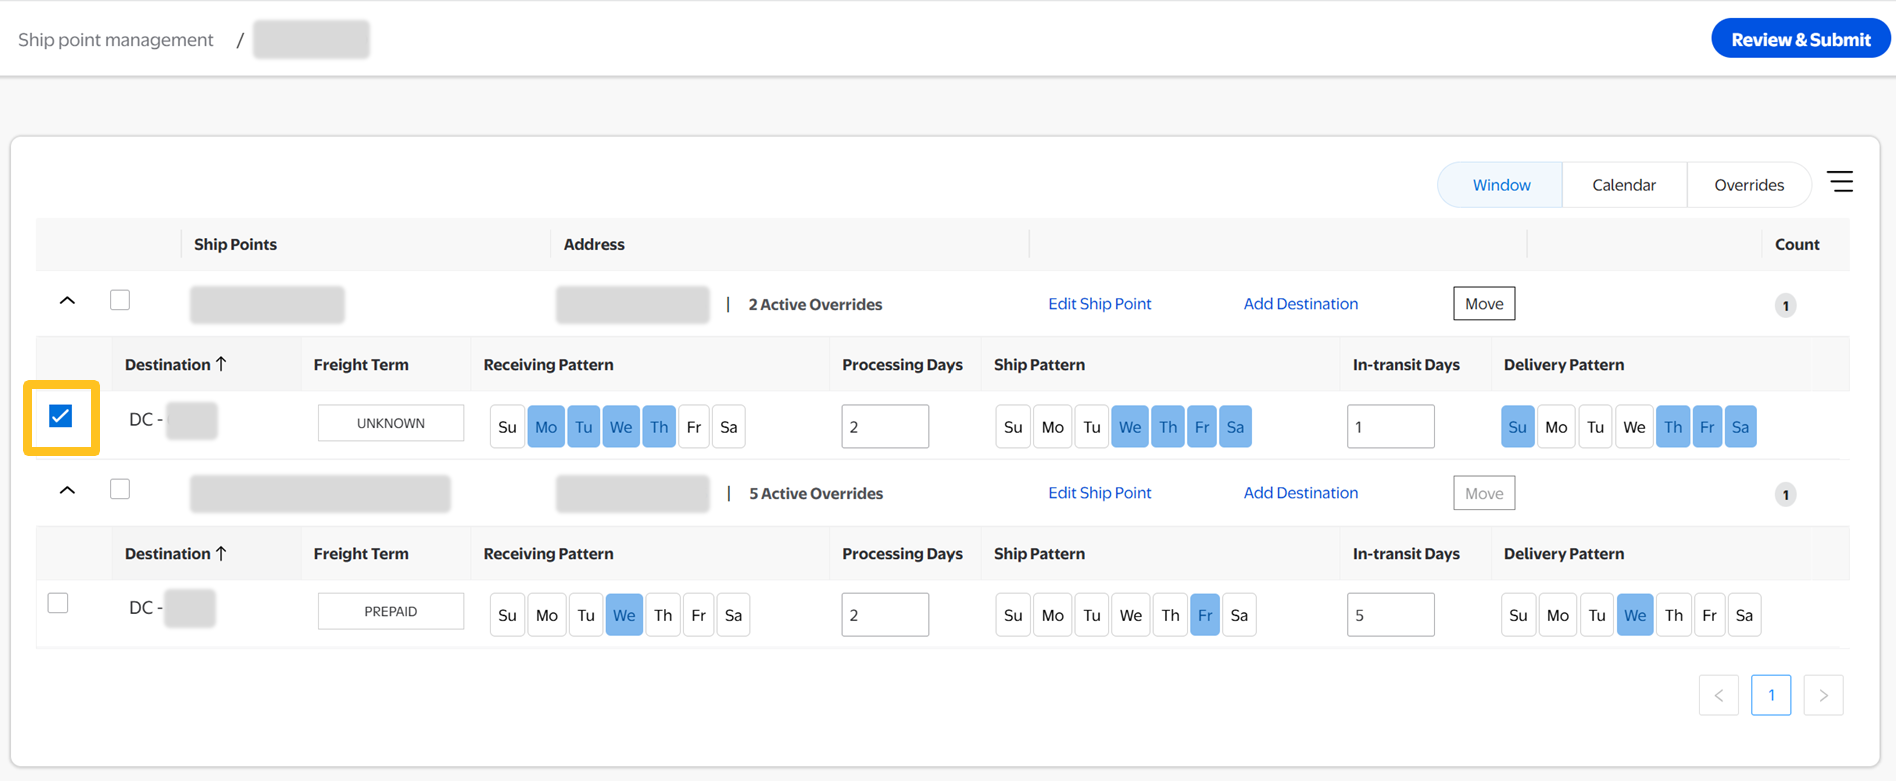The height and width of the screenshot is (781, 1896).
Task: Click Edit Ship Point for the first ship point
Action: click(x=1099, y=304)
